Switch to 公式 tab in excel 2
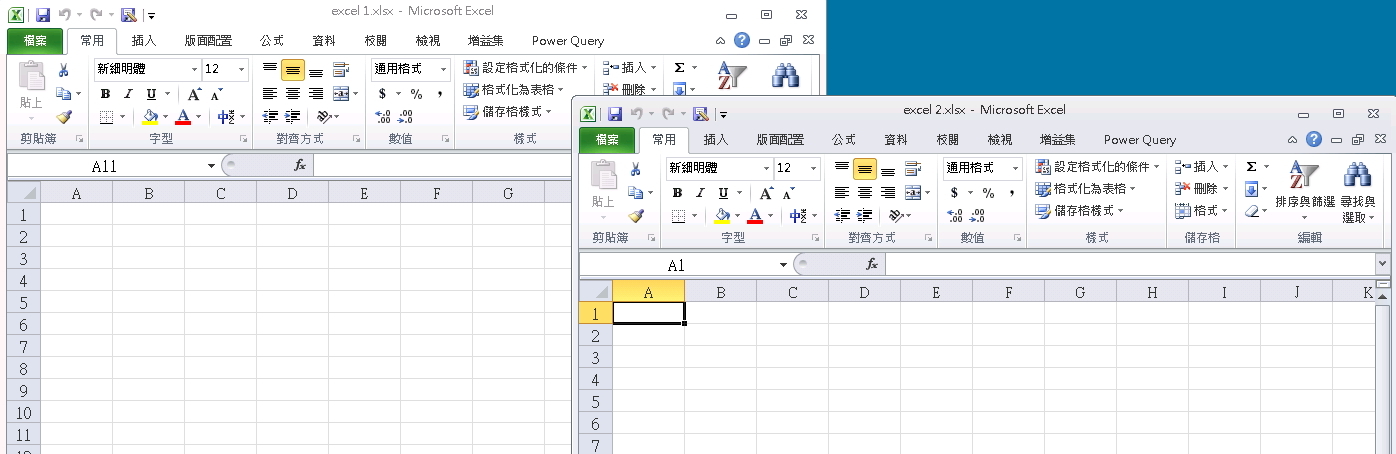 [x=843, y=140]
